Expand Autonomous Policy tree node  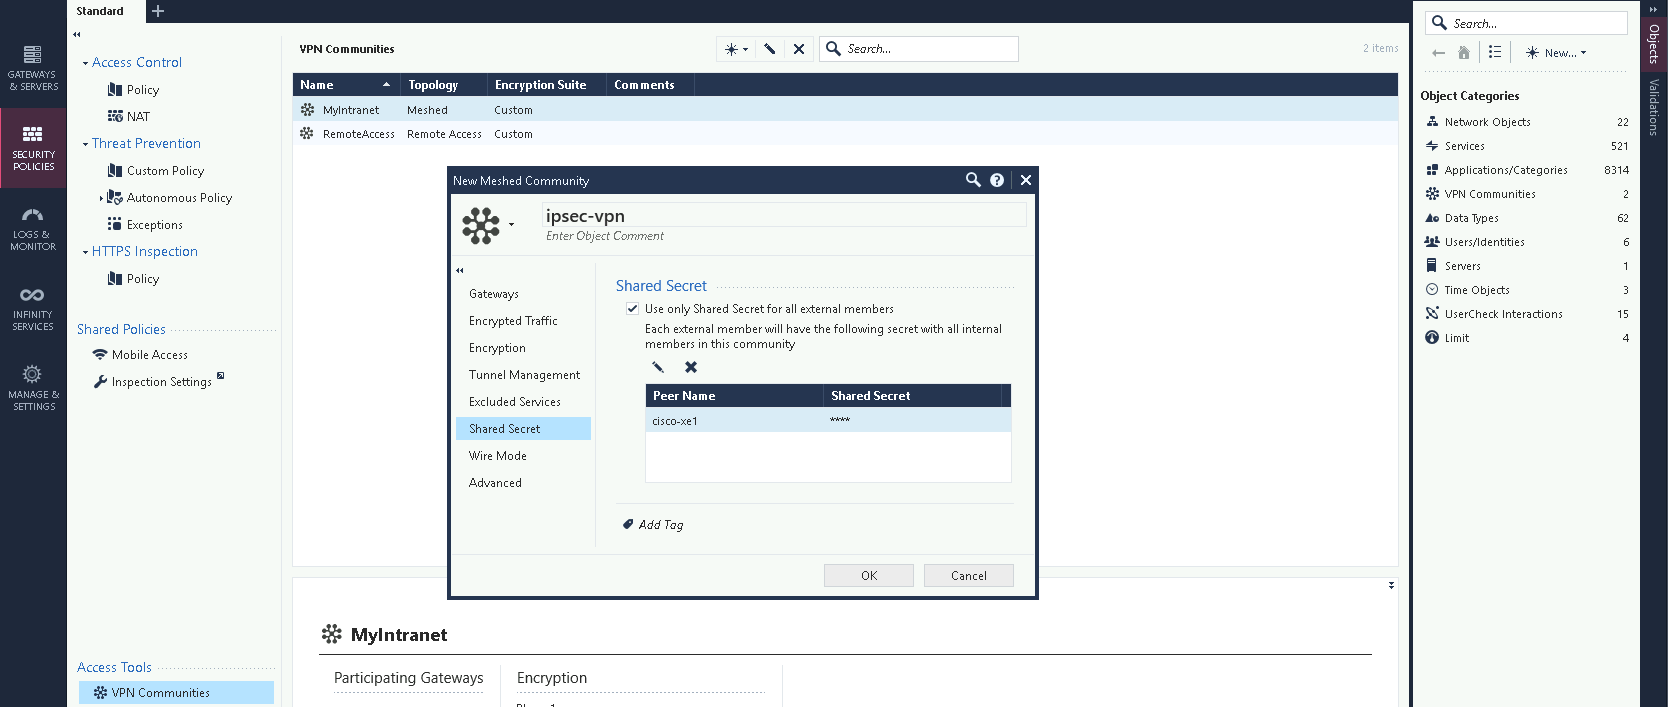point(101,198)
